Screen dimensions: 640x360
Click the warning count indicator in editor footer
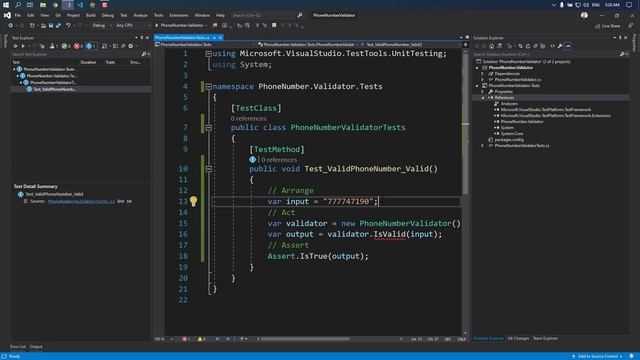pos(202,339)
